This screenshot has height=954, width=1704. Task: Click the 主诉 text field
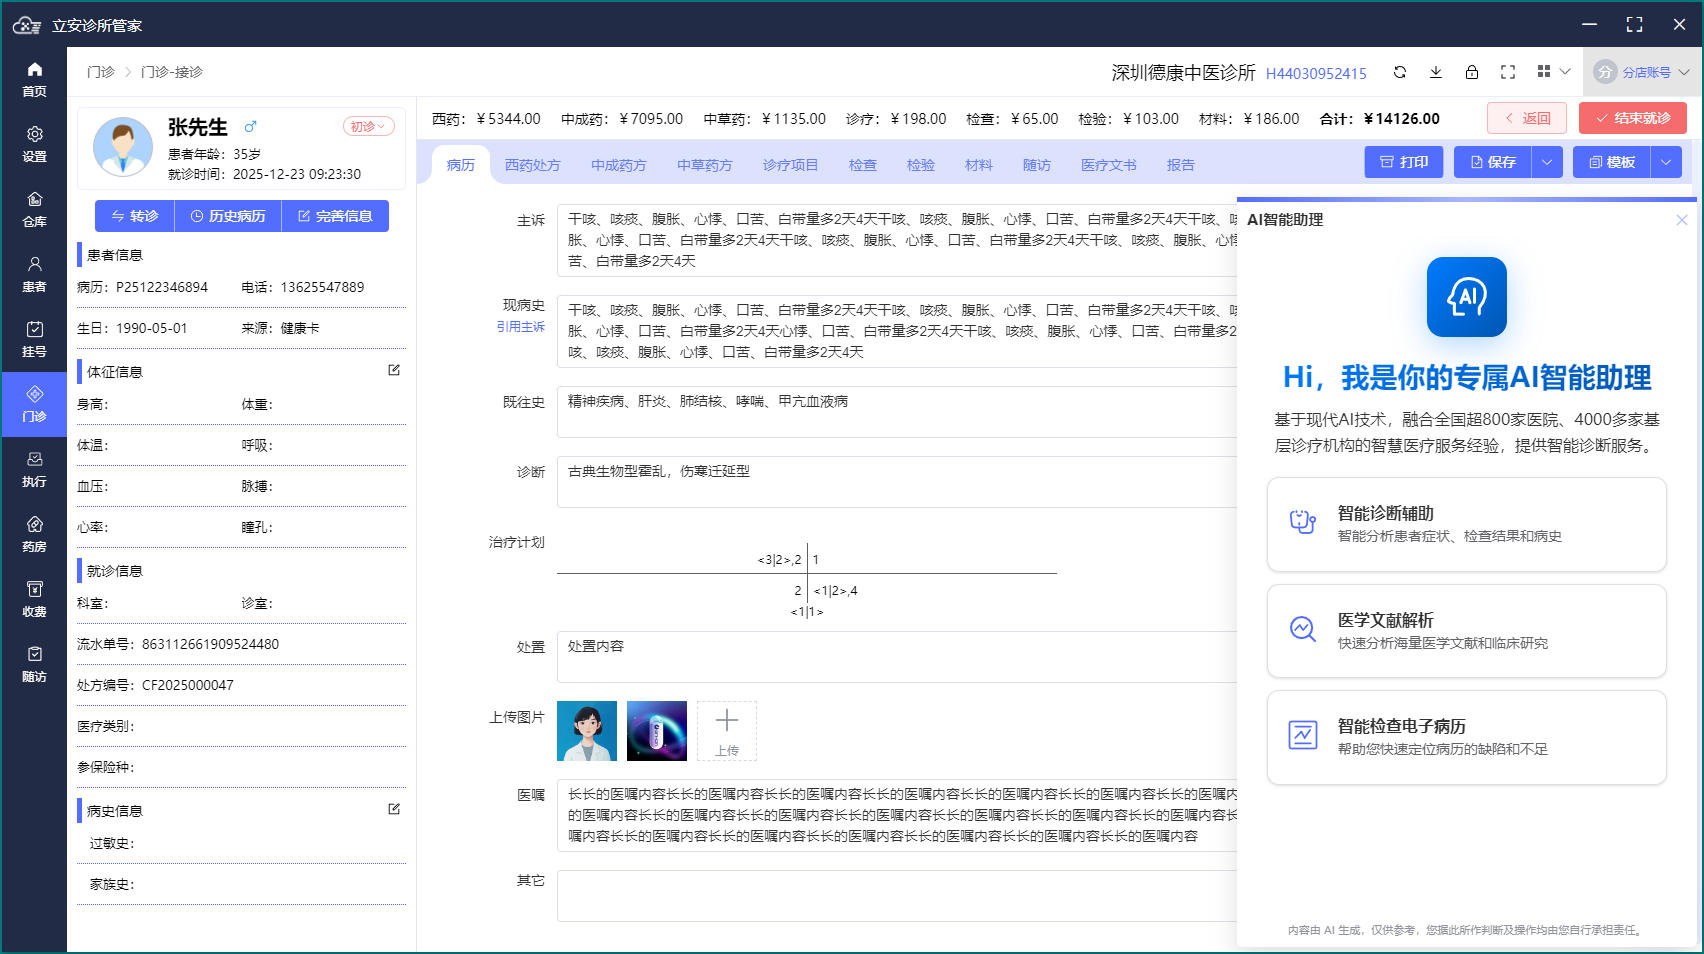(897, 240)
